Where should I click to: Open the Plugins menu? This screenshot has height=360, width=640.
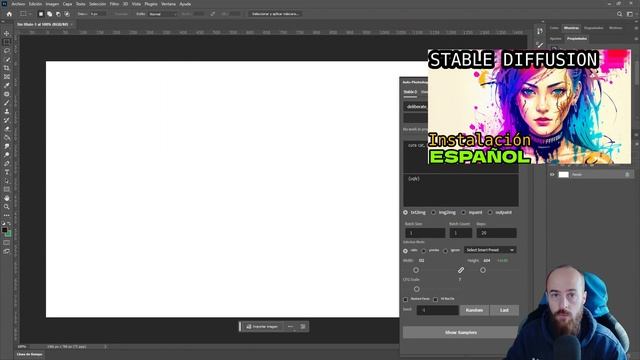[151, 4]
